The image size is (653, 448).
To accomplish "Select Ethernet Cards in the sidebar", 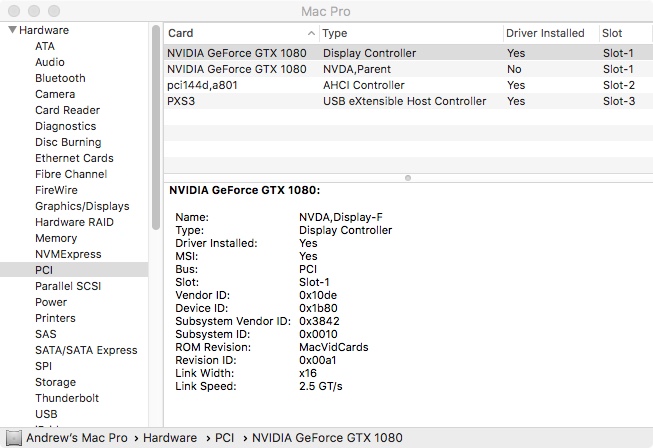I will coord(74,158).
